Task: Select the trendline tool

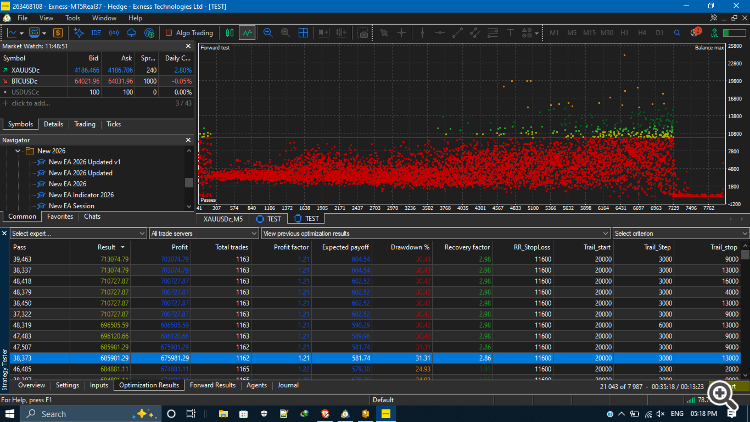Action: (x=458, y=33)
